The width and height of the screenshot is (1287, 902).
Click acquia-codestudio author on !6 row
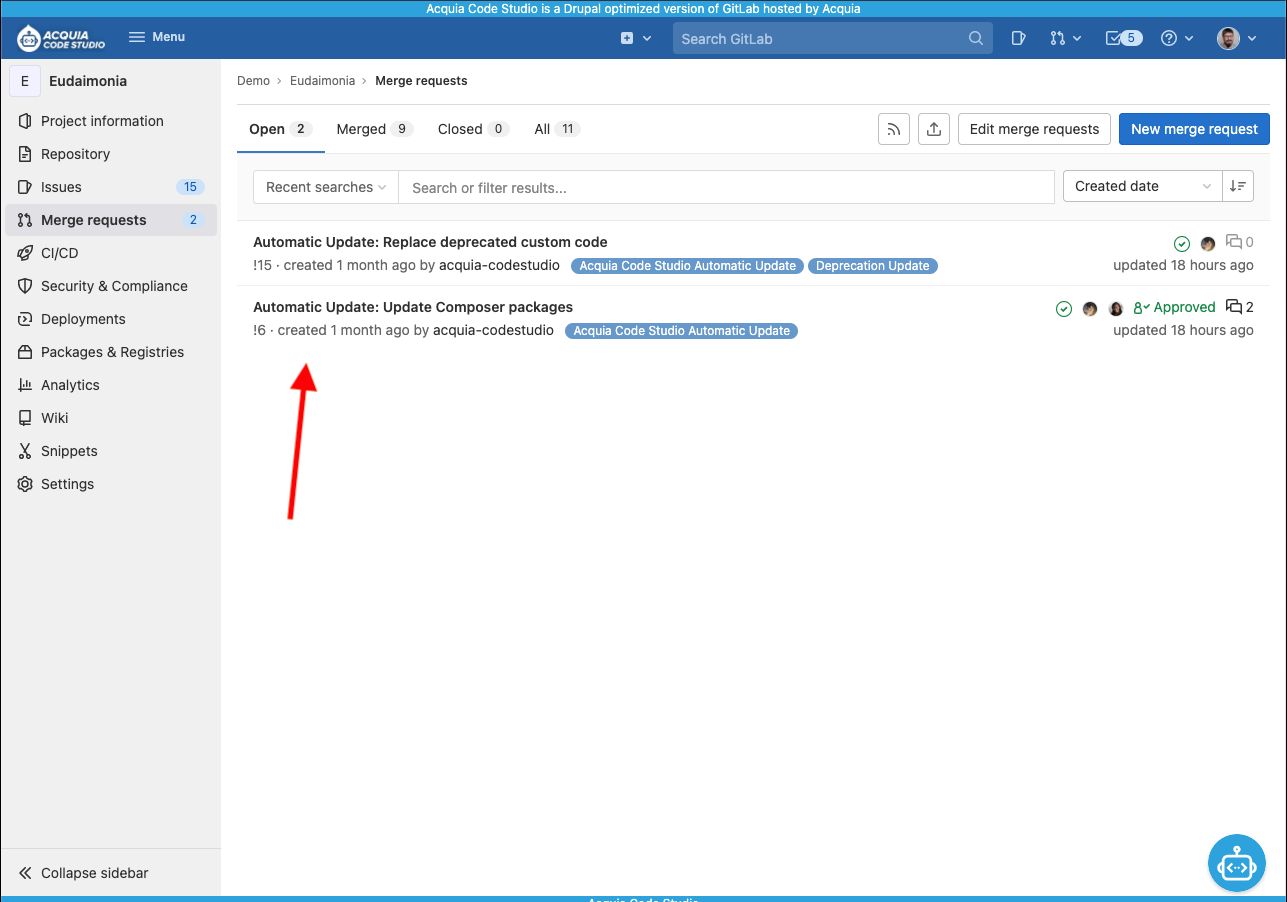point(493,330)
